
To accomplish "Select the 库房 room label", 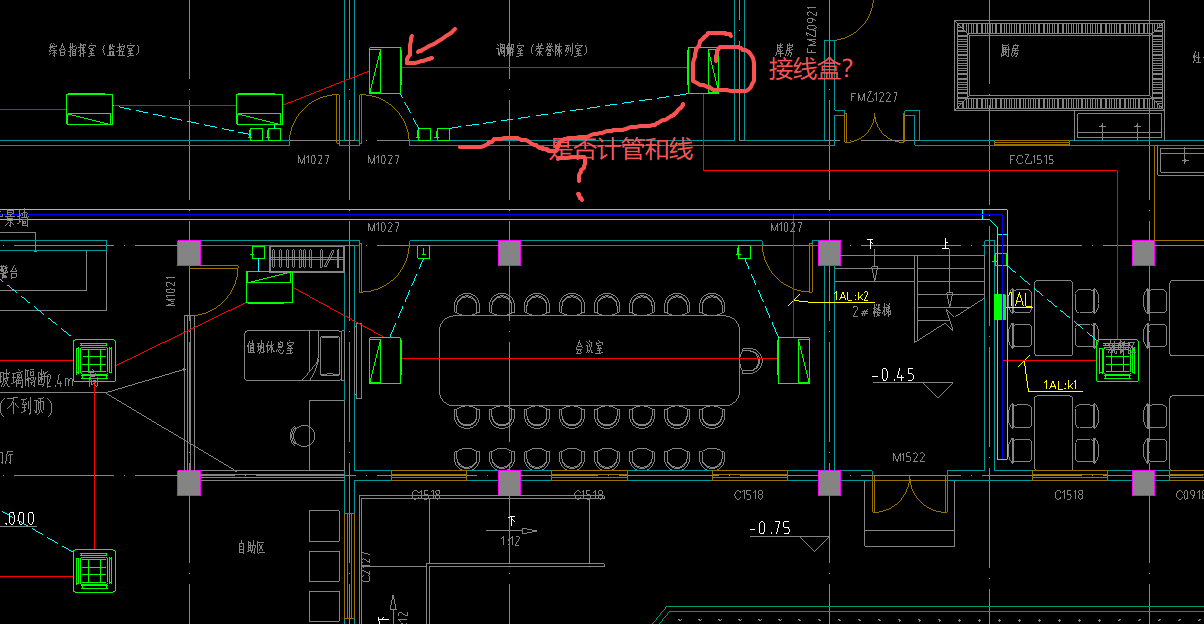I will point(784,48).
